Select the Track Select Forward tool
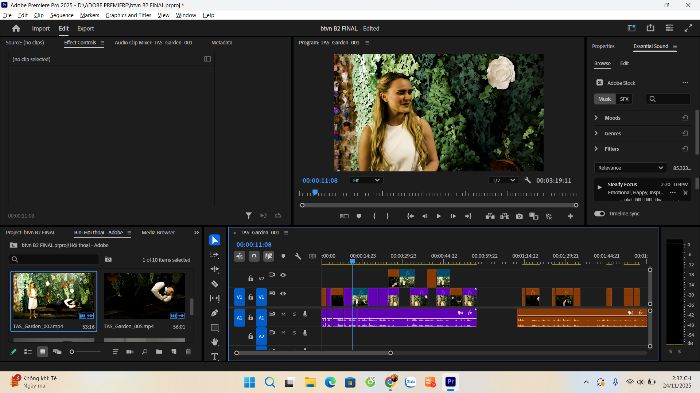The width and height of the screenshot is (700, 393). point(215,255)
